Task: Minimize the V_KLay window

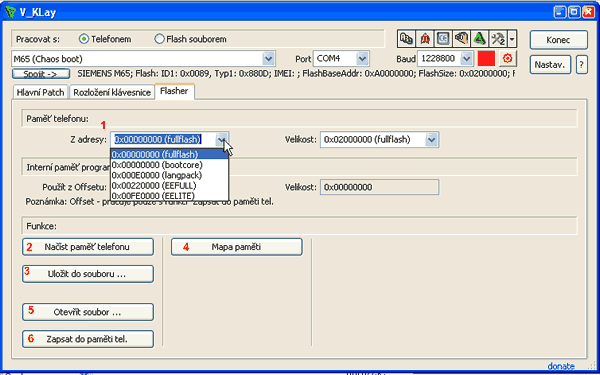Action: coord(560,12)
